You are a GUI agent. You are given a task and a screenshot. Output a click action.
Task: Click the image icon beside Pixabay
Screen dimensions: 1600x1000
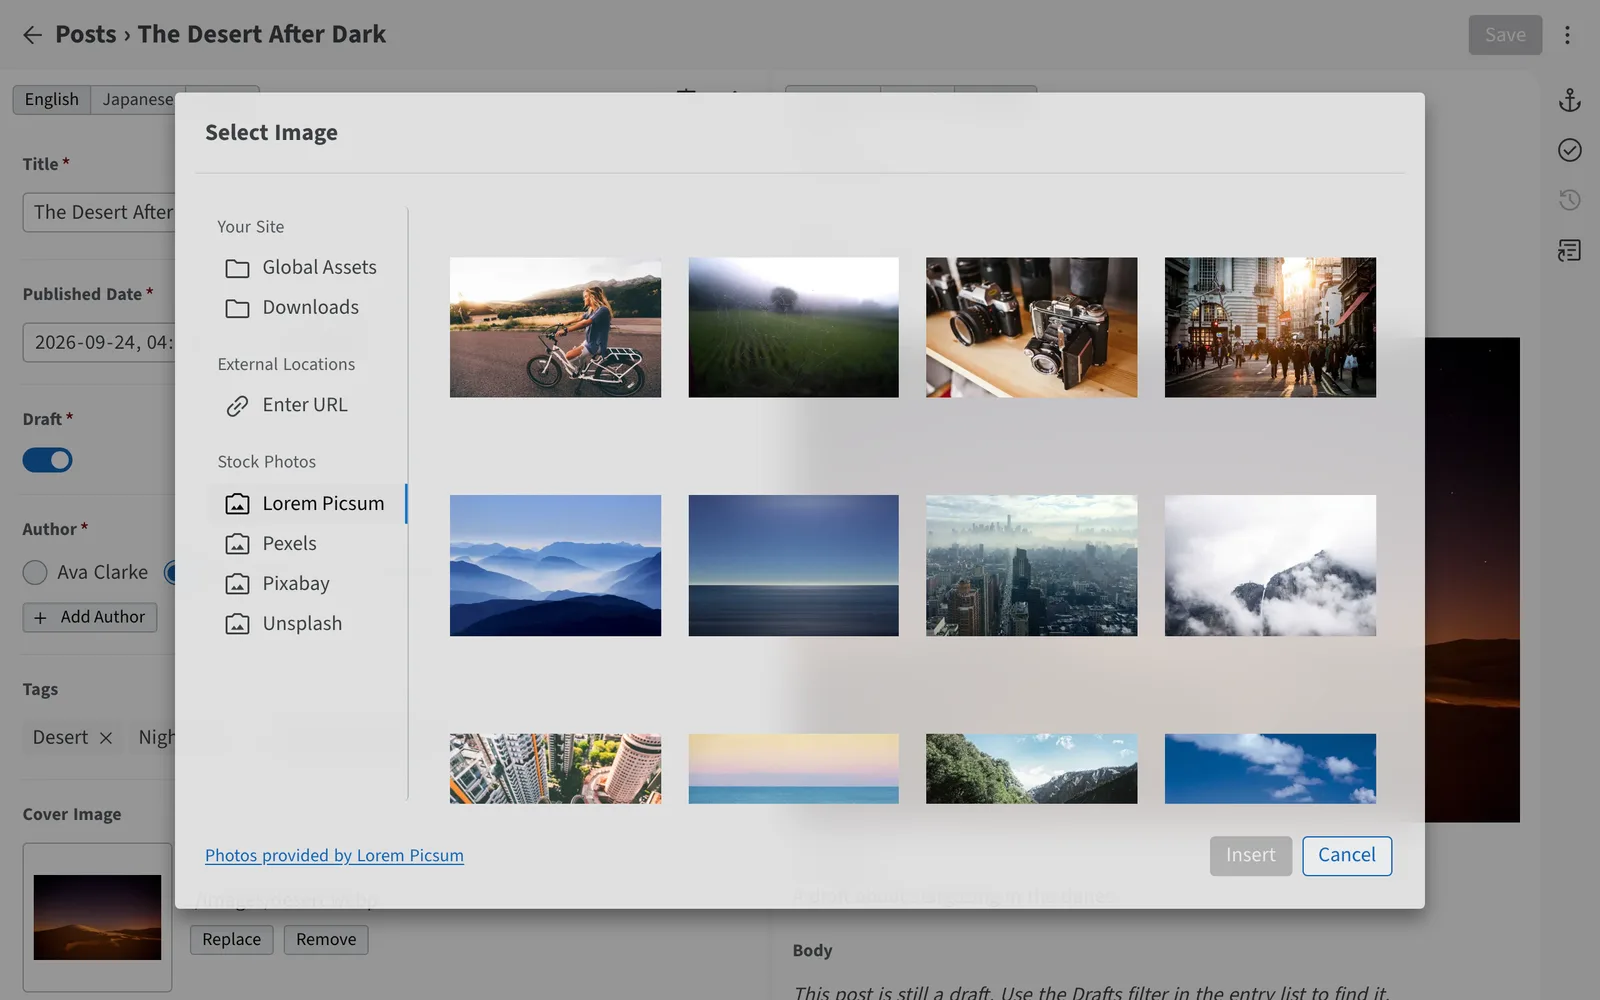[x=237, y=584]
